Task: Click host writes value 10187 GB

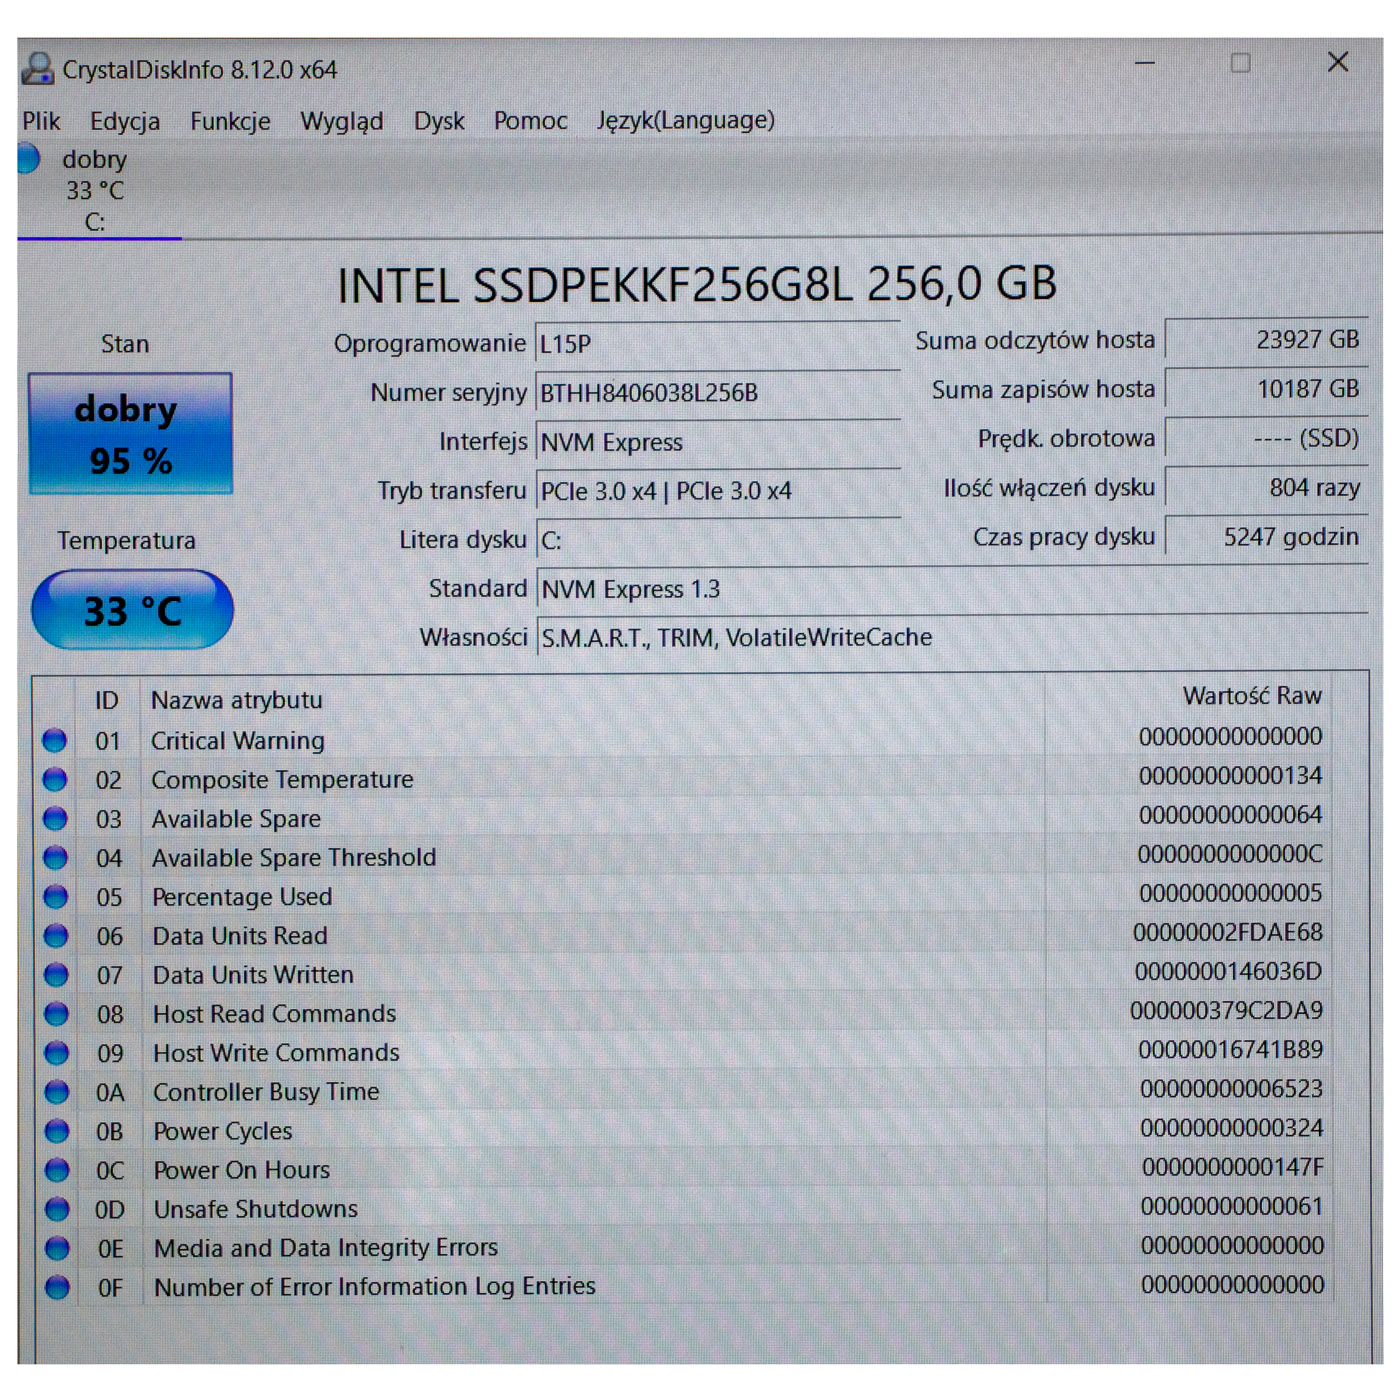Action: click(x=1266, y=389)
